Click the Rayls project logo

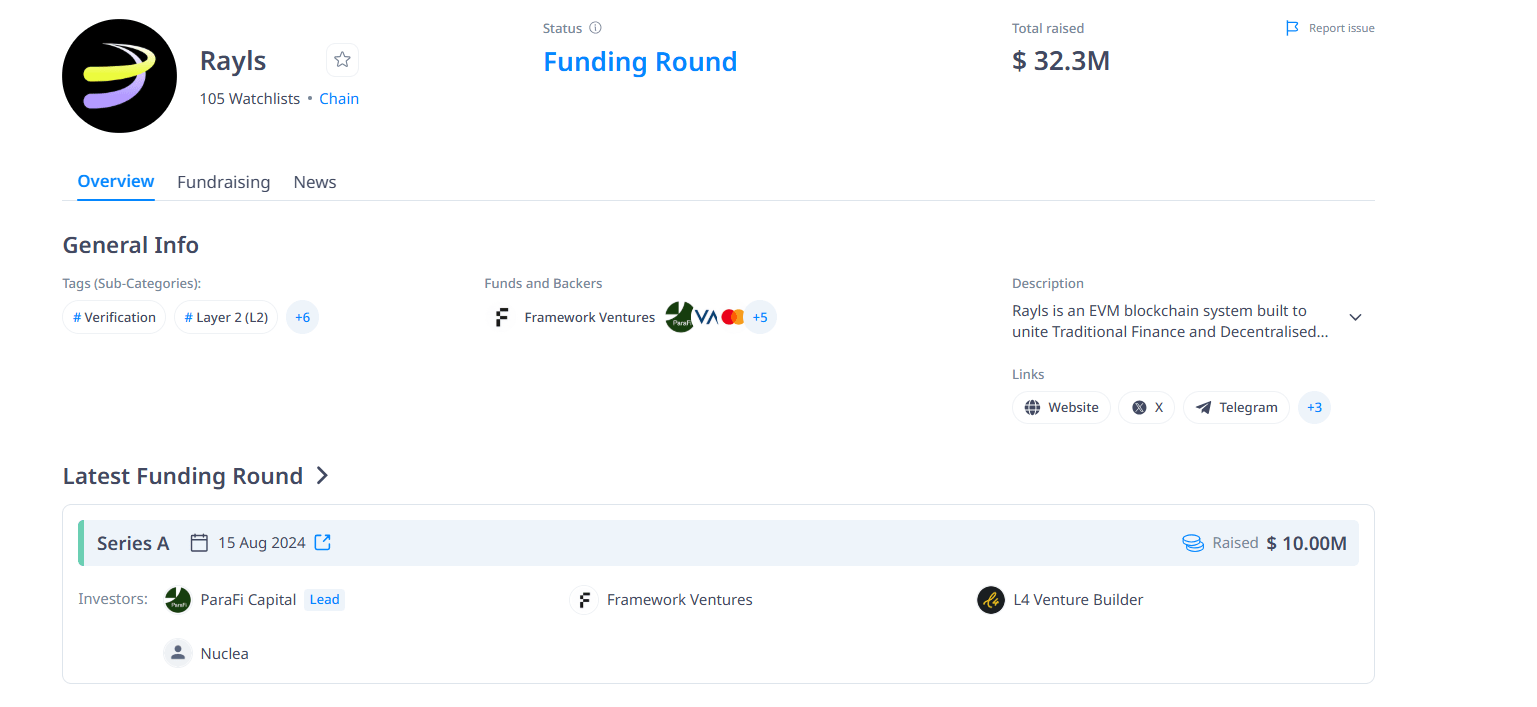pyautogui.click(x=119, y=76)
